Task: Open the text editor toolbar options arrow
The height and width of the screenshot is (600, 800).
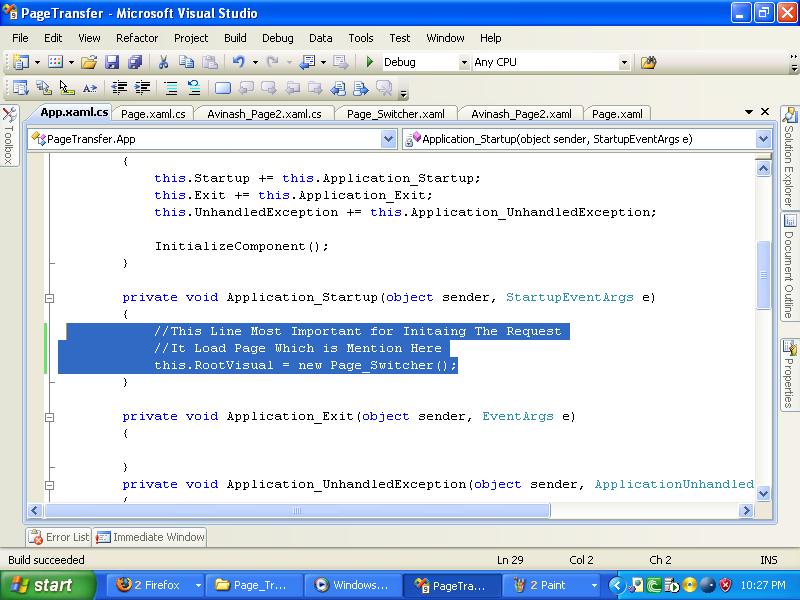Action: 404,93
